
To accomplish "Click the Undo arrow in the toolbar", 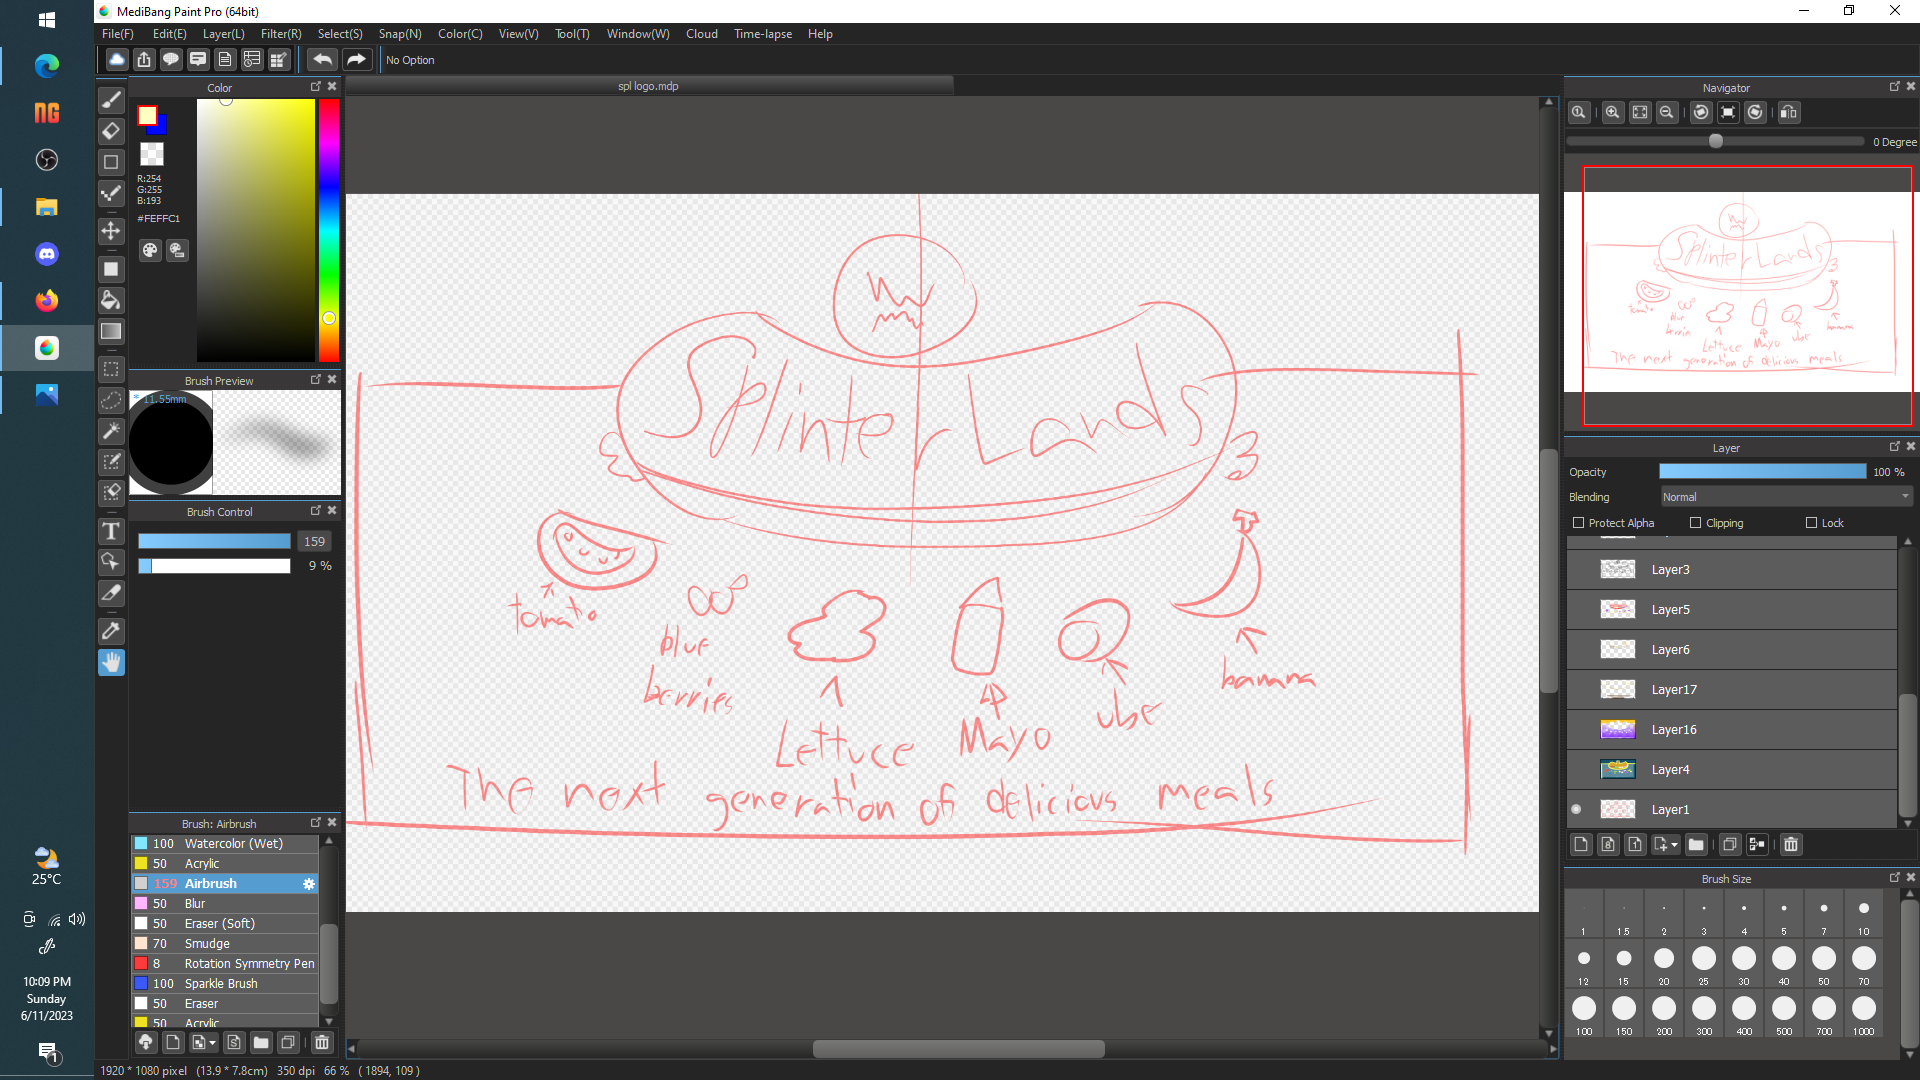I will [322, 60].
